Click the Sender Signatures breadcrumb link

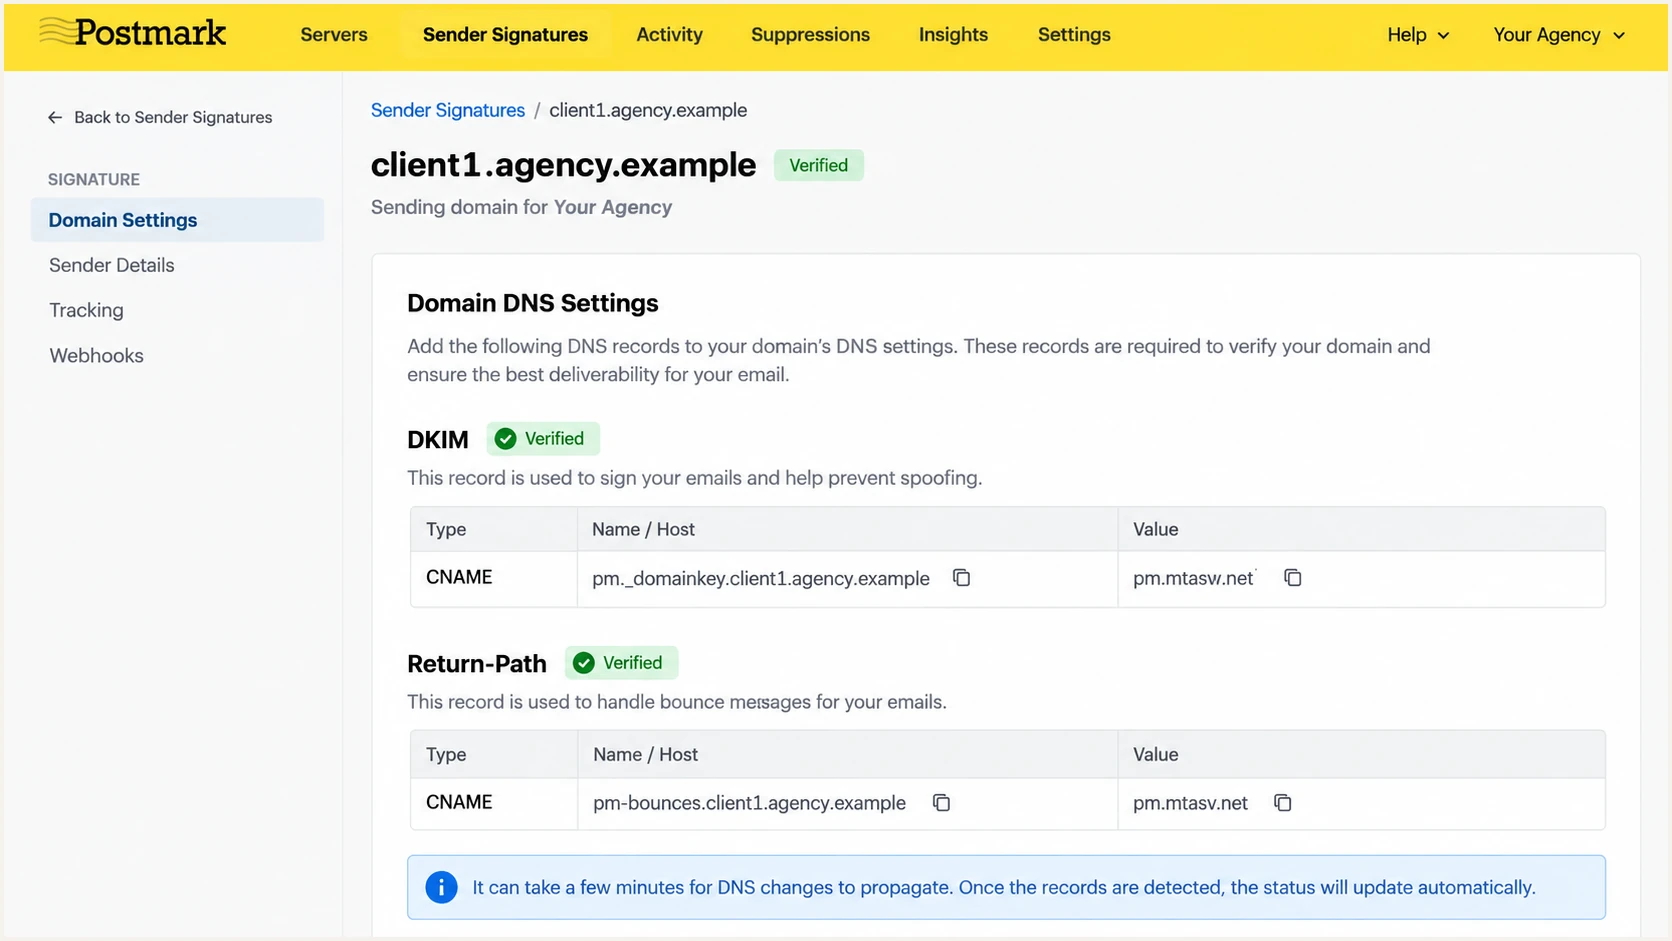pos(447,110)
